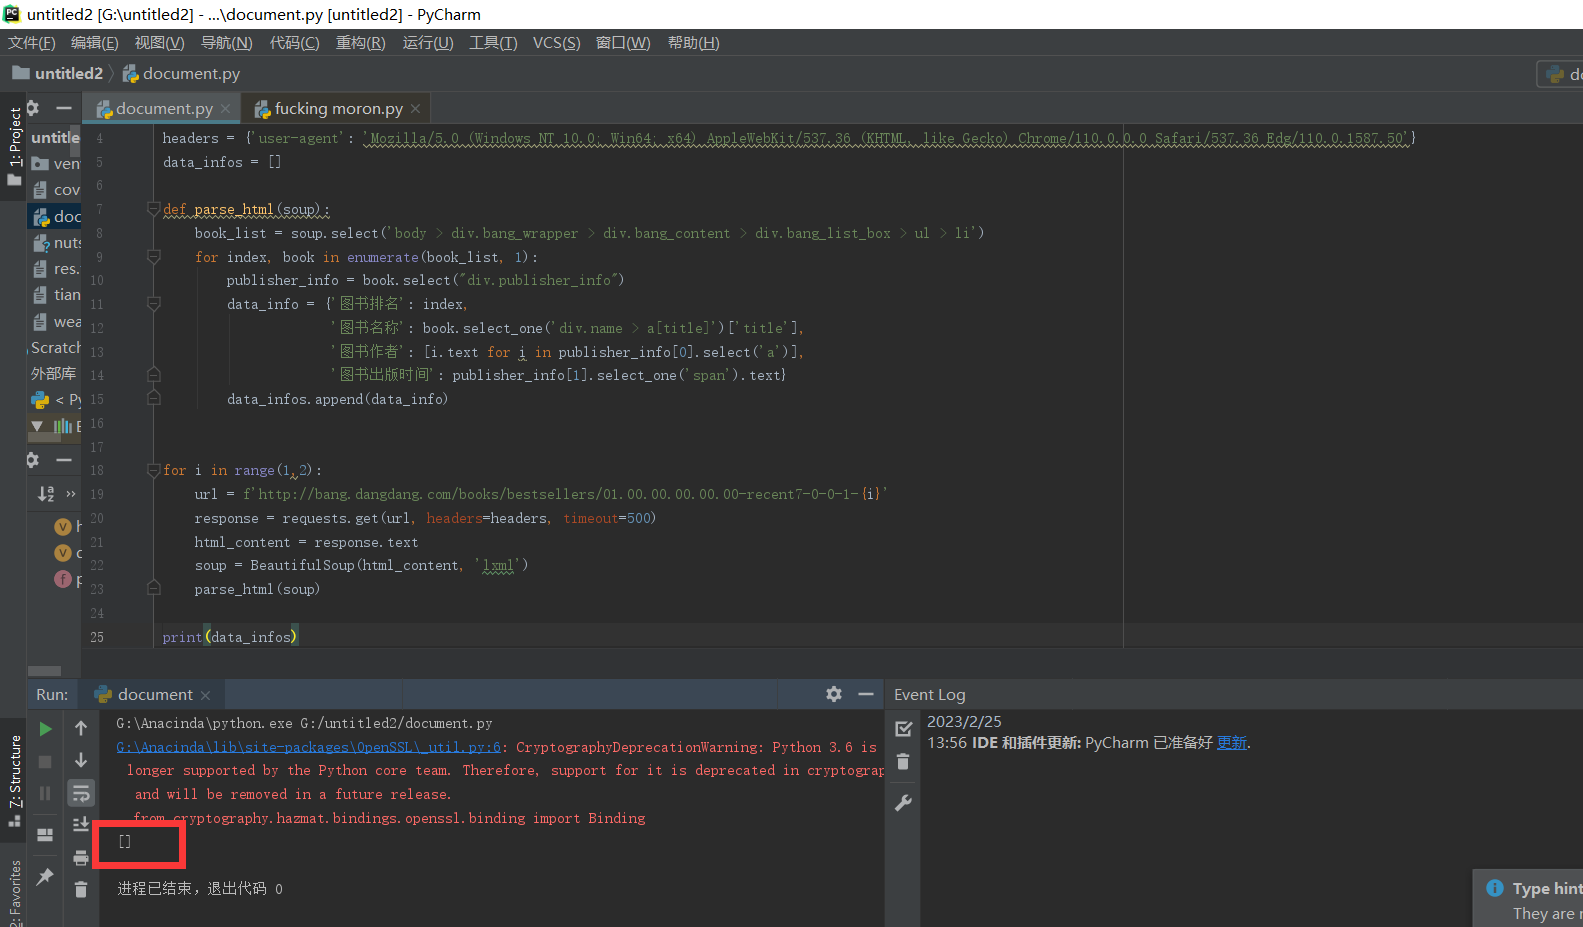Open the run configuration dropdown
Viewport: 1583px width, 927px height.
[x=1563, y=74]
